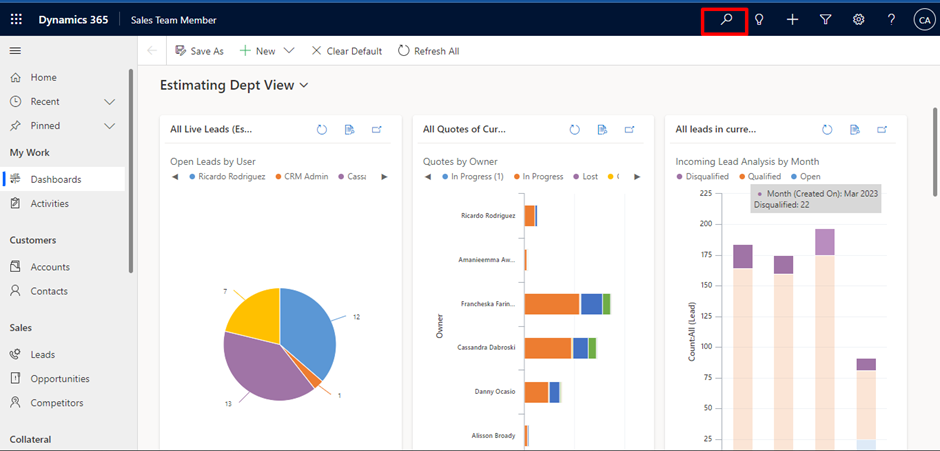Click Francheska's orange quote bar
The height and width of the screenshot is (451, 940).
point(552,304)
